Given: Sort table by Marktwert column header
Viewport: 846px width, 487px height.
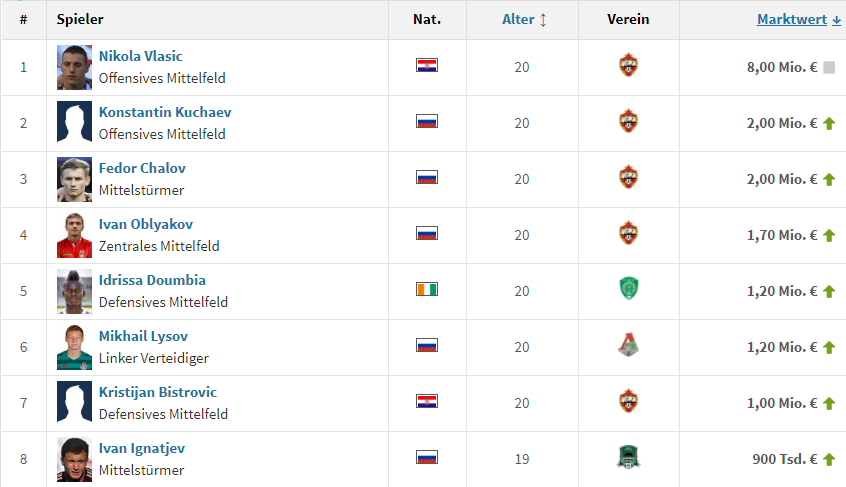Looking at the screenshot, I should click(x=792, y=19).
